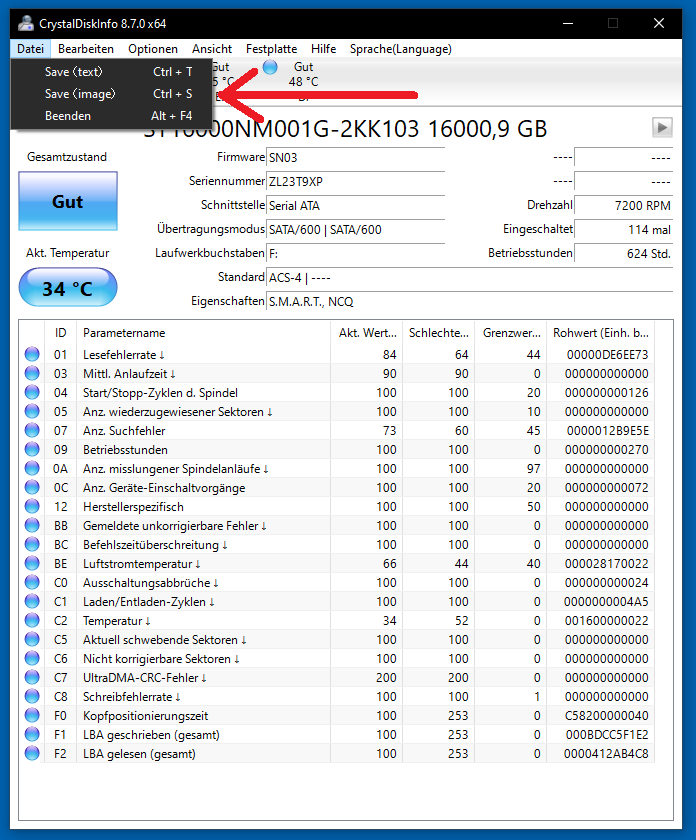Choose Save (text) from Datei menu

[111, 72]
